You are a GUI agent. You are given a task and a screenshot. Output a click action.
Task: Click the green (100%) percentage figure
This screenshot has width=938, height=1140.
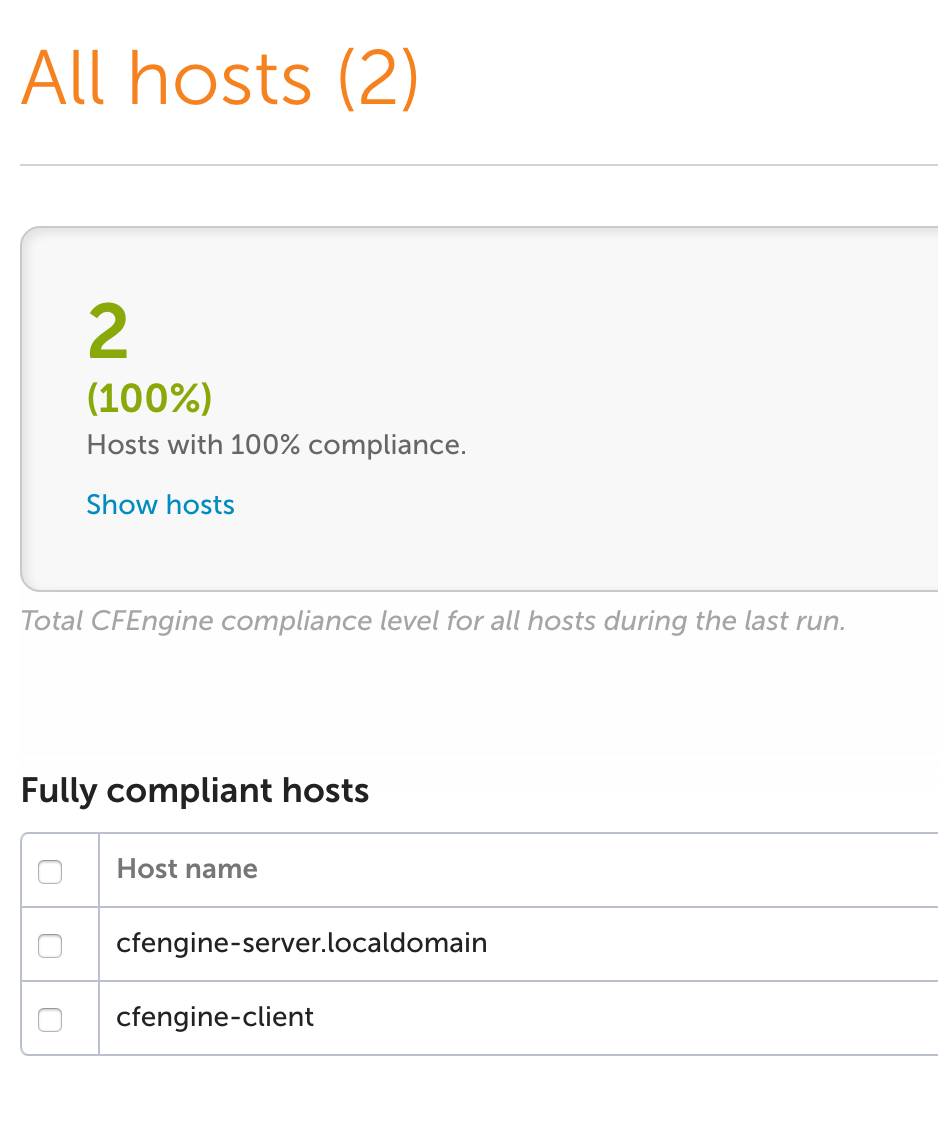click(x=149, y=398)
